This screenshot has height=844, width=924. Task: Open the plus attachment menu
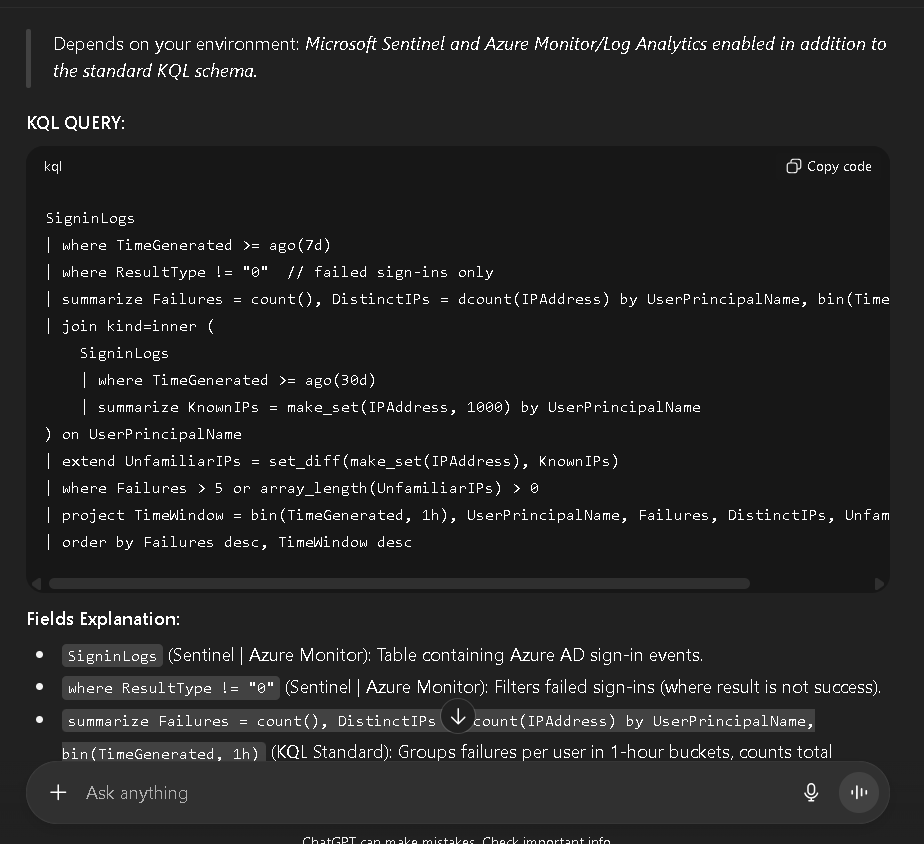point(58,793)
